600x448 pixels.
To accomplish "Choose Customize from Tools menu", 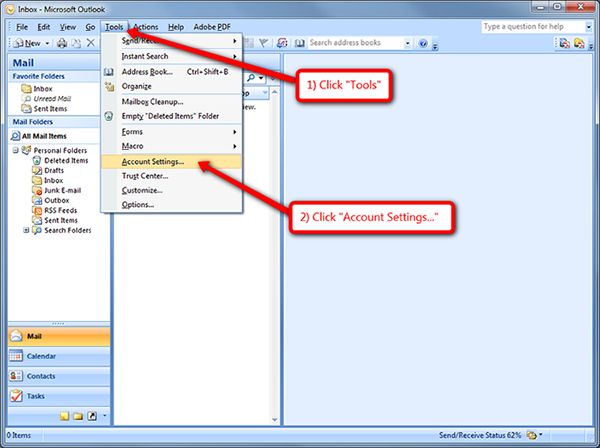I will coord(172,190).
